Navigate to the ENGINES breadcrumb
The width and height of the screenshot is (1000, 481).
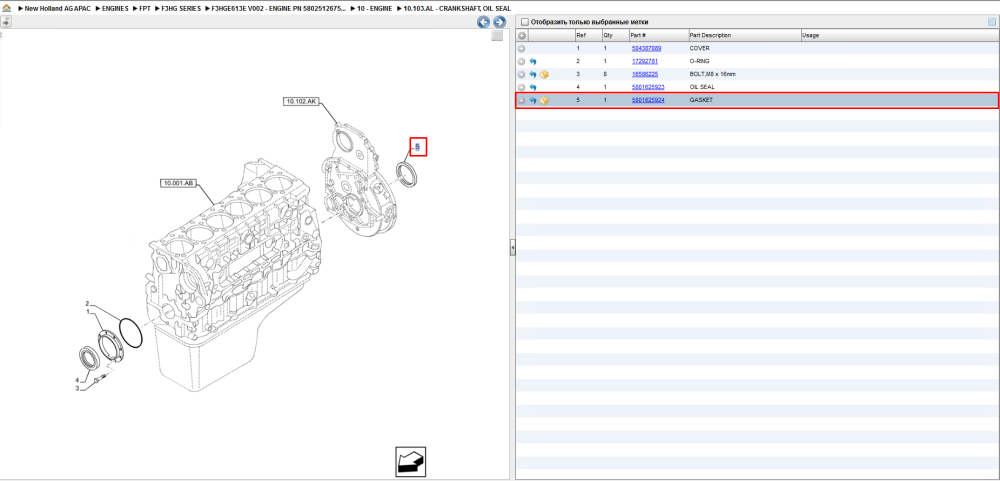(x=115, y=9)
